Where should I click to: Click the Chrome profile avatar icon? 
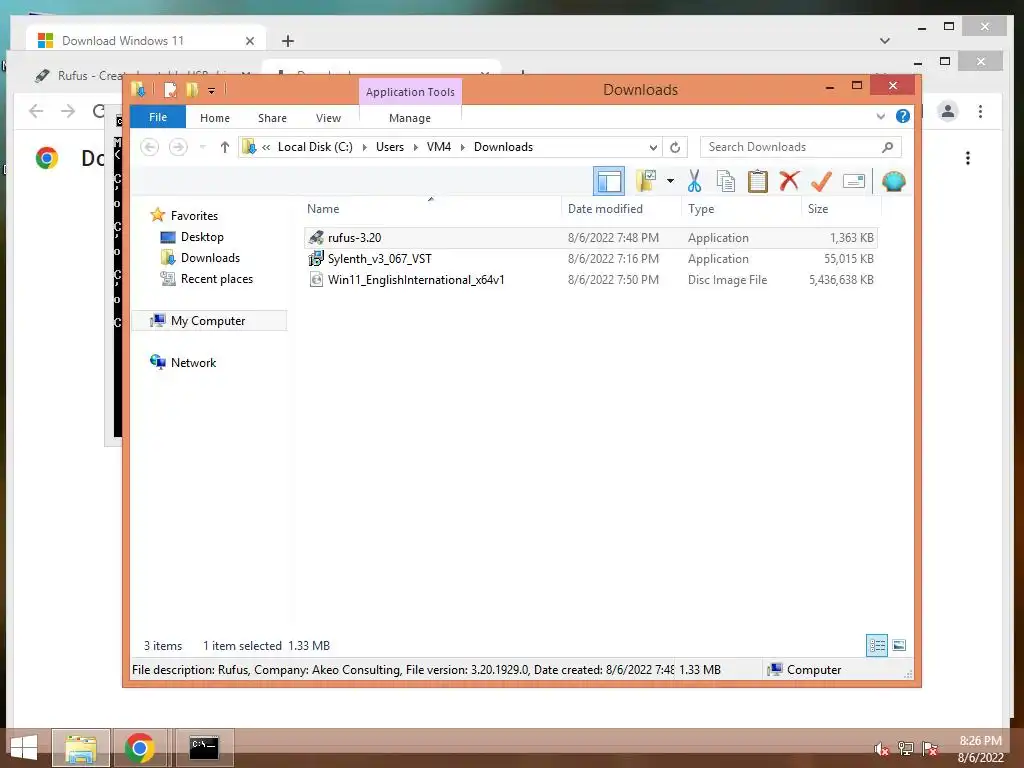click(948, 112)
